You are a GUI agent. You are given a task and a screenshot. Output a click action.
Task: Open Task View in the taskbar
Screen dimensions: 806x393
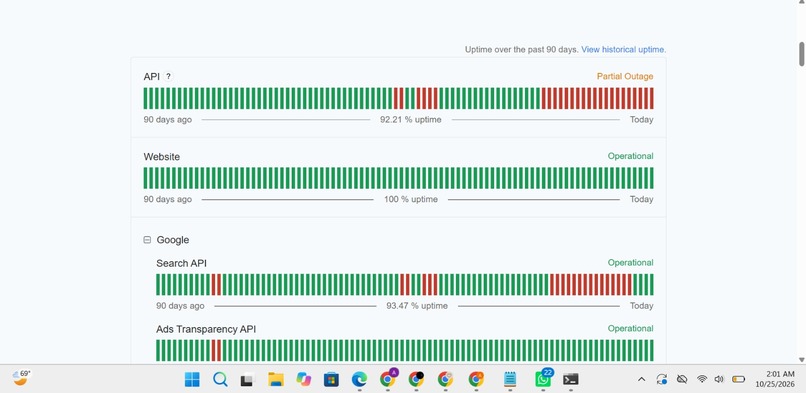click(x=248, y=379)
